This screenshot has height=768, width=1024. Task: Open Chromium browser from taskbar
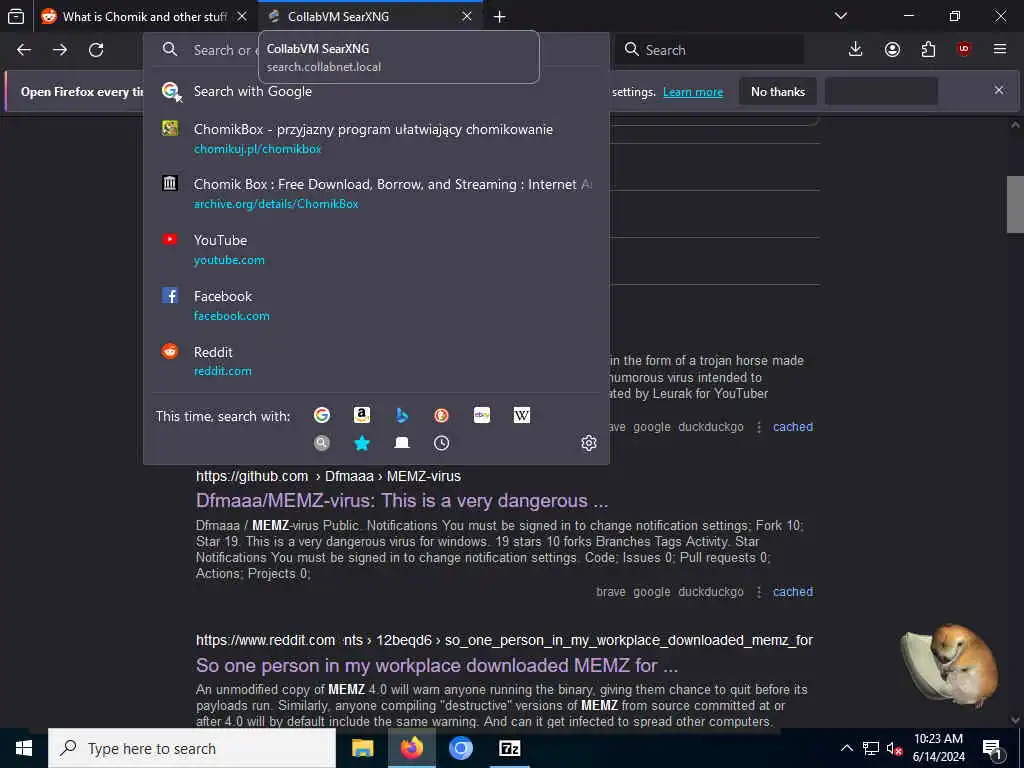(x=461, y=748)
